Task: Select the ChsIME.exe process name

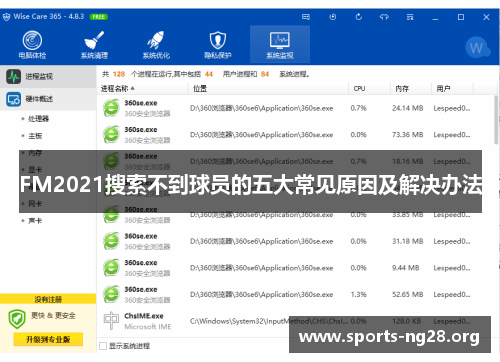Action: [x=144, y=316]
